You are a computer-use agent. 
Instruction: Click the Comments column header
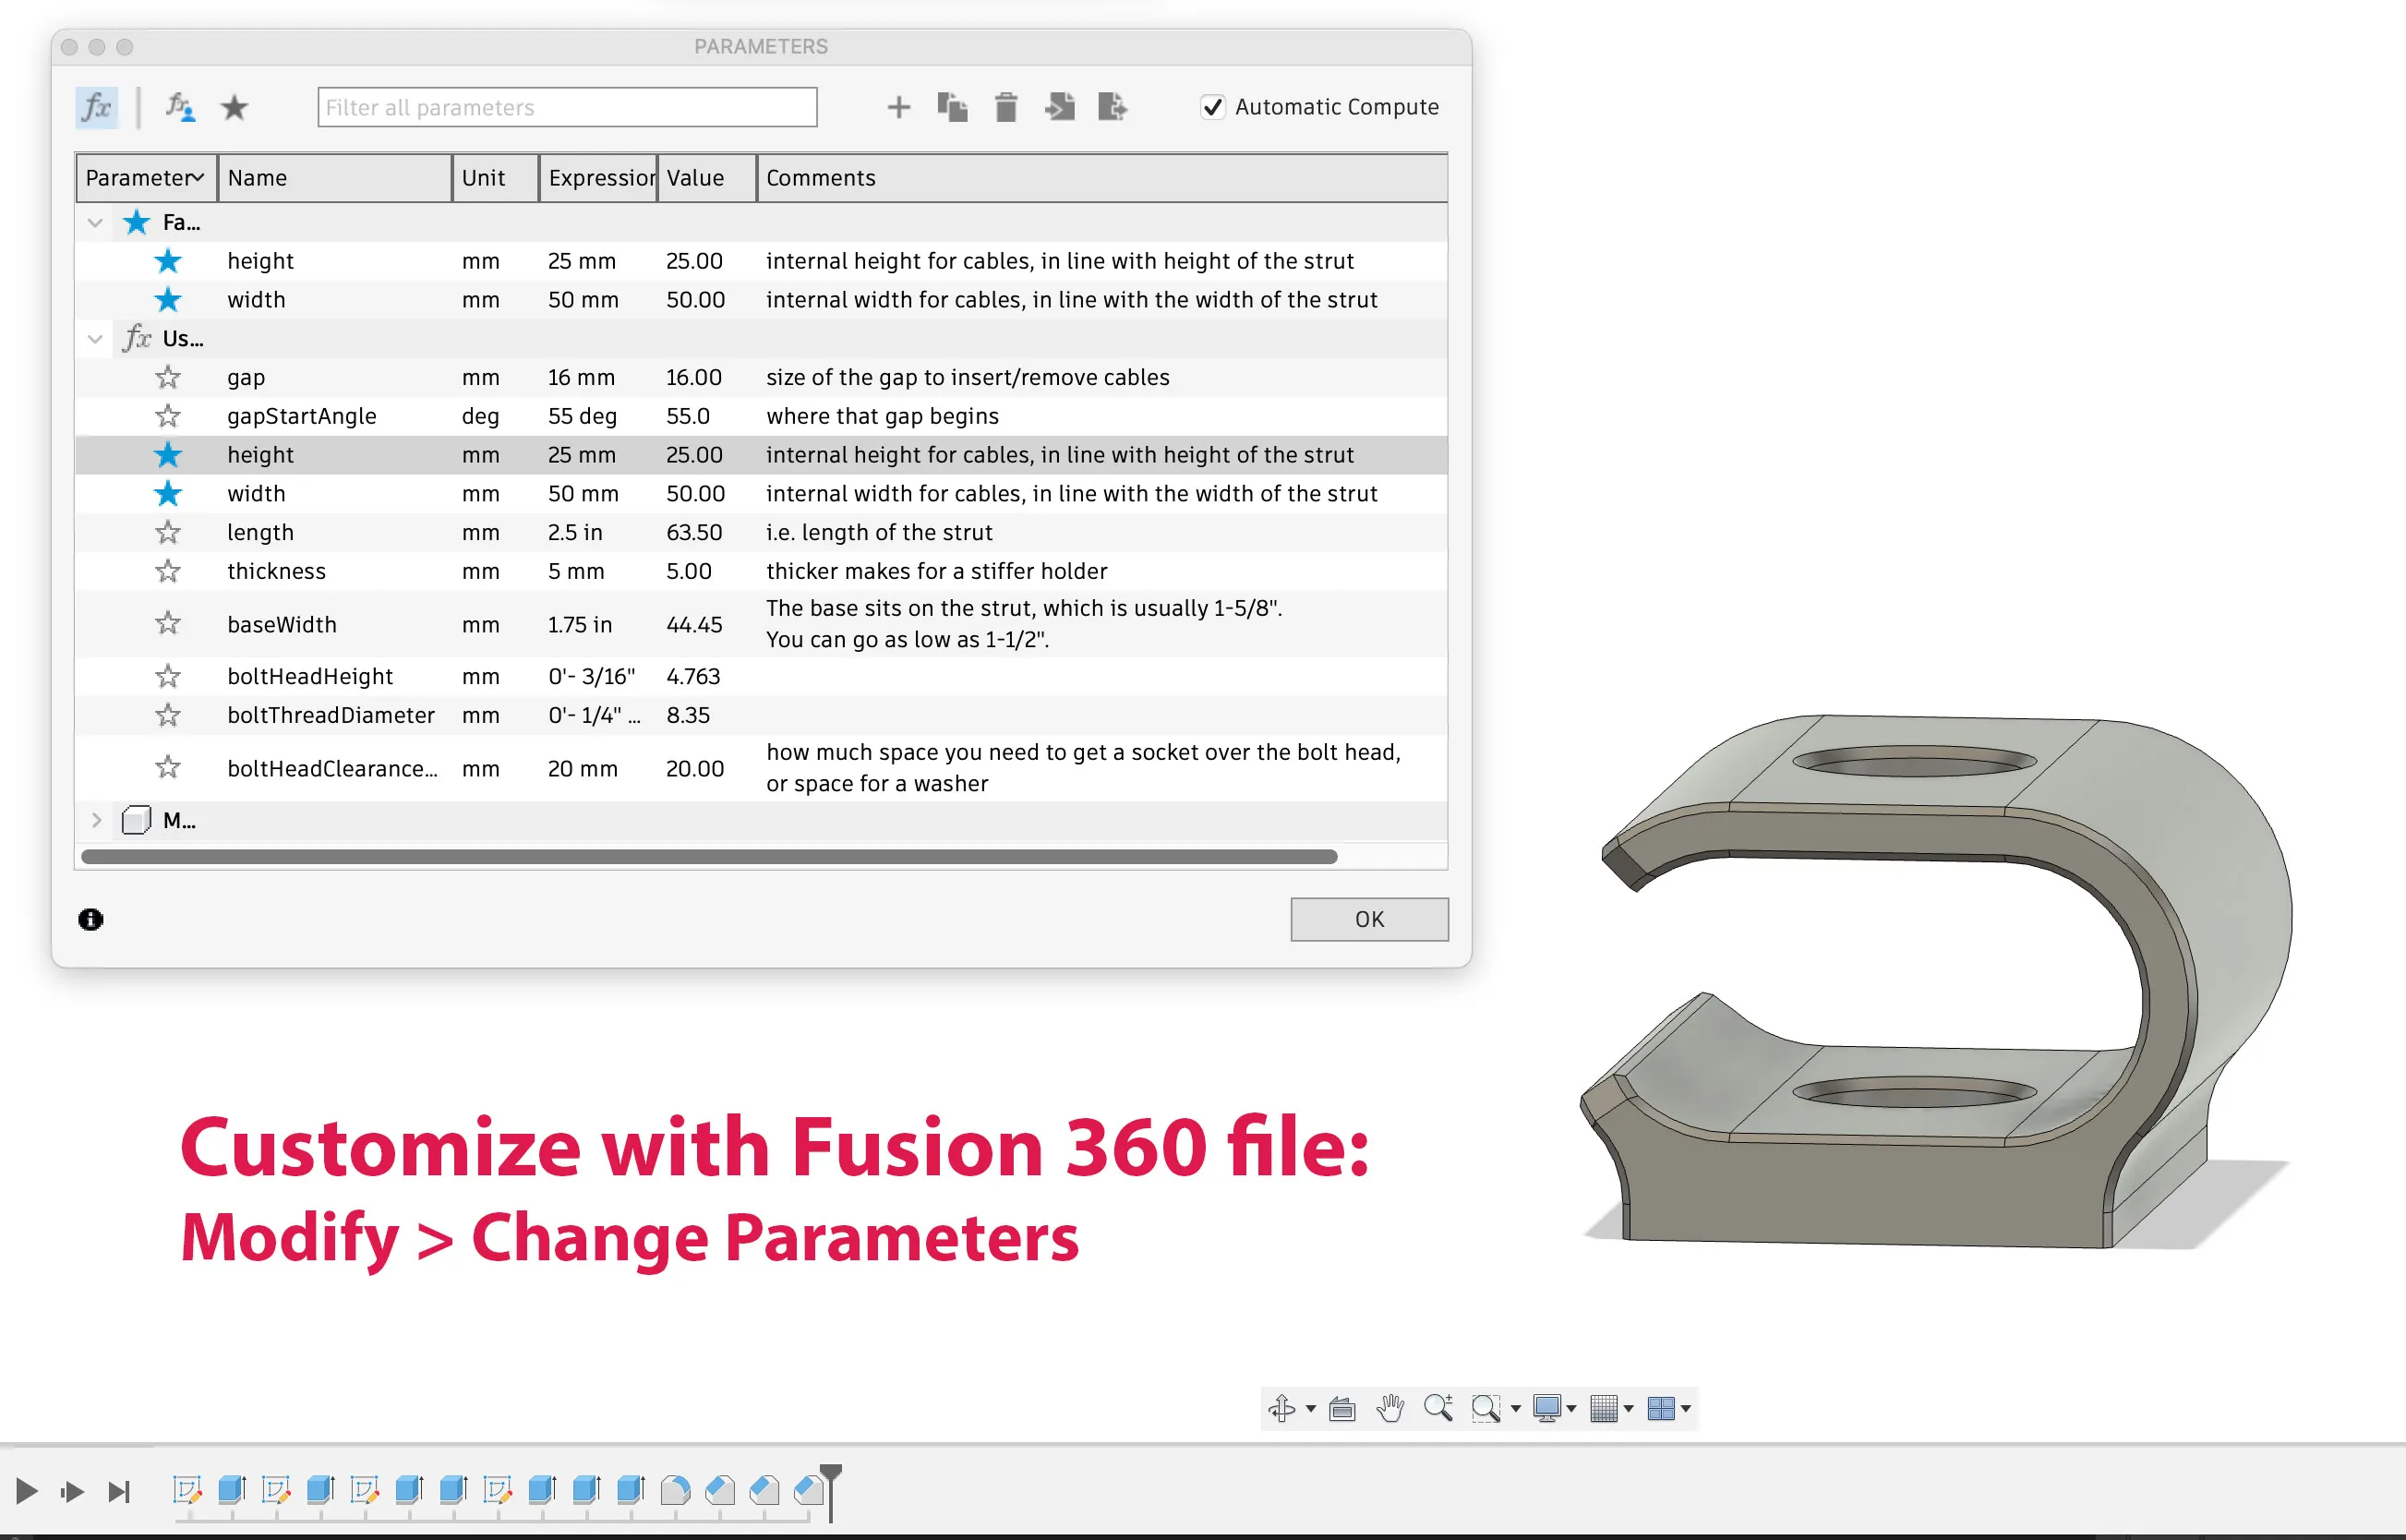click(1102, 178)
